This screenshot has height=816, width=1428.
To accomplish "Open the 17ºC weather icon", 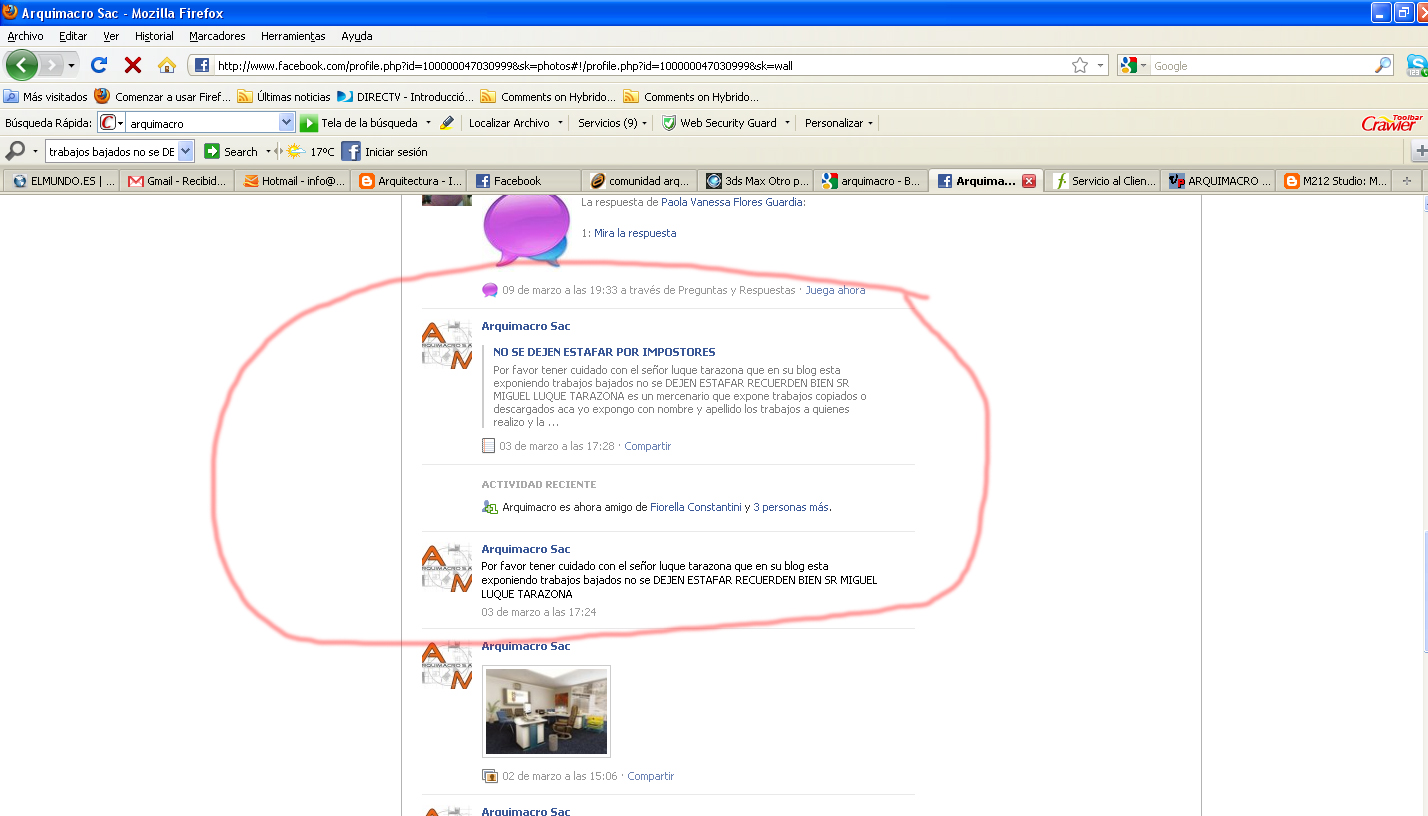I will tap(296, 152).
